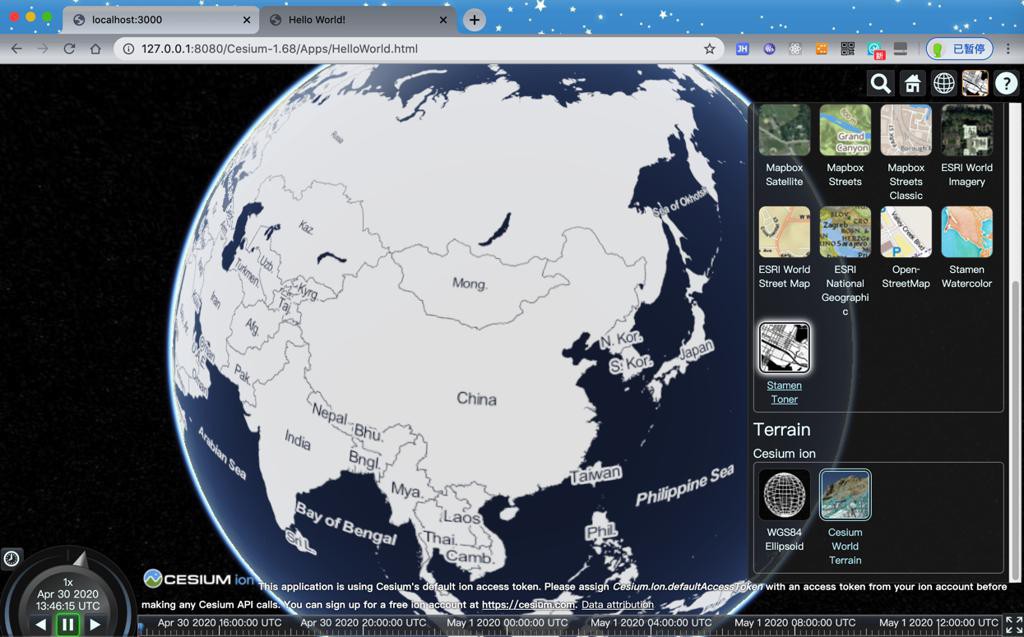1024x637 pixels.
Task: Click the China label on the globe
Action: pos(477,399)
